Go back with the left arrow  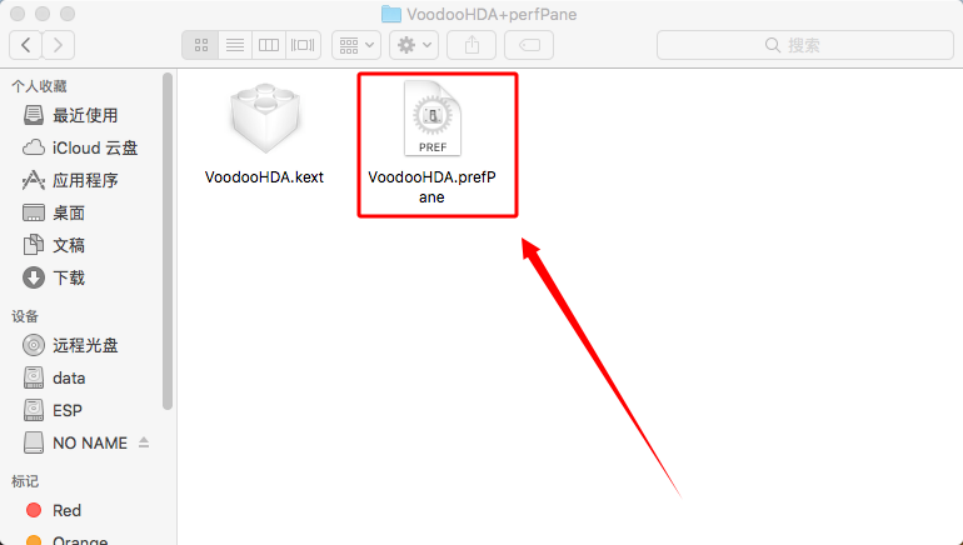coord(26,45)
